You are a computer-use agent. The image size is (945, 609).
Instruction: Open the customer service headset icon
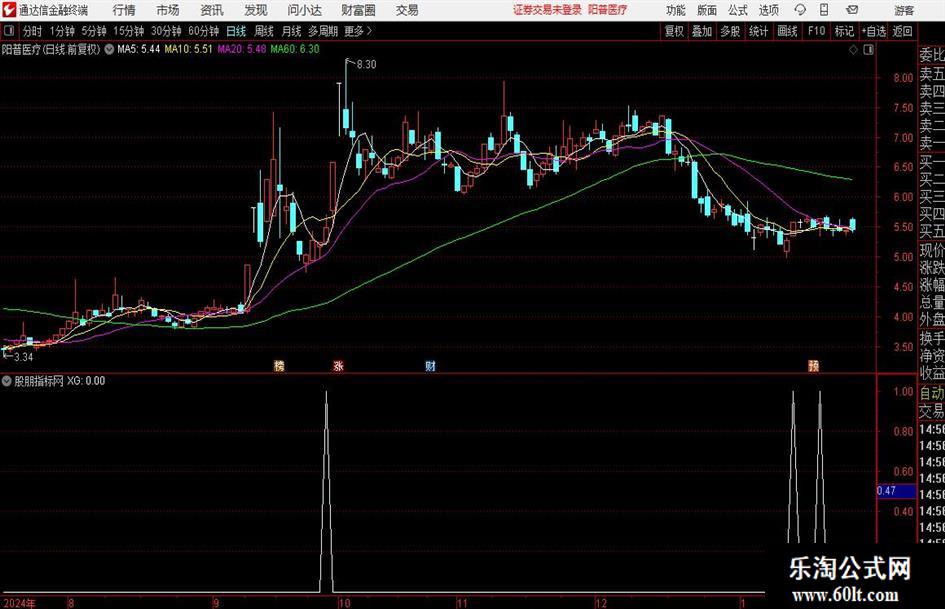(x=800, y=10)
